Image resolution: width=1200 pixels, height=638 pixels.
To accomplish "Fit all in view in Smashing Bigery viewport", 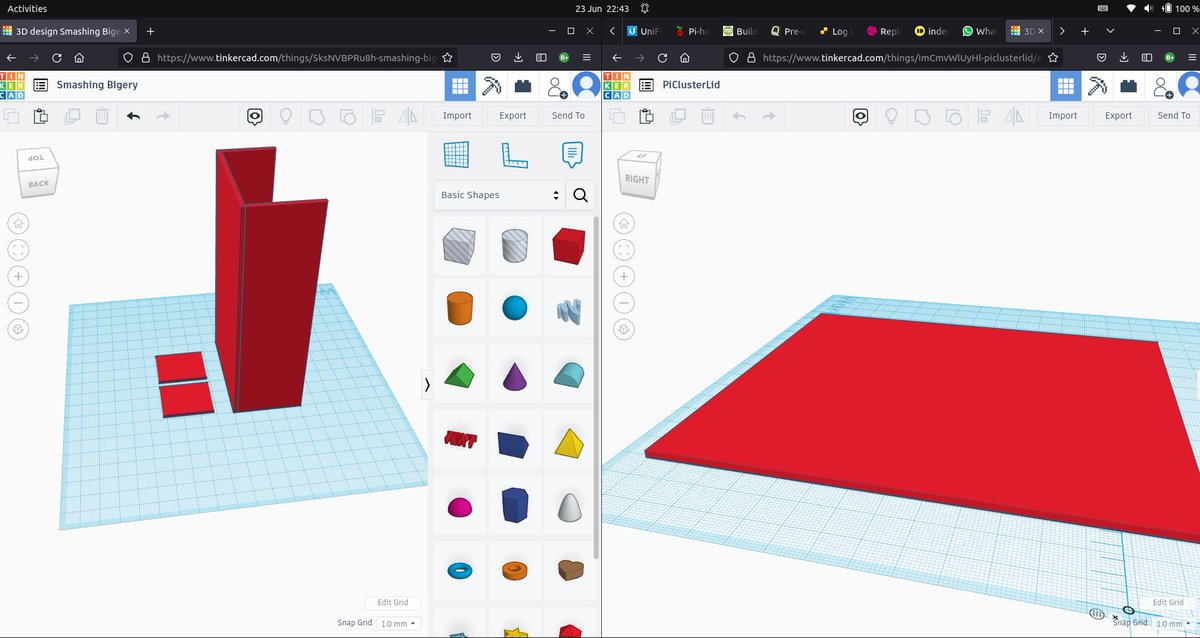I will pyautogui.click(x=19, y=250).
